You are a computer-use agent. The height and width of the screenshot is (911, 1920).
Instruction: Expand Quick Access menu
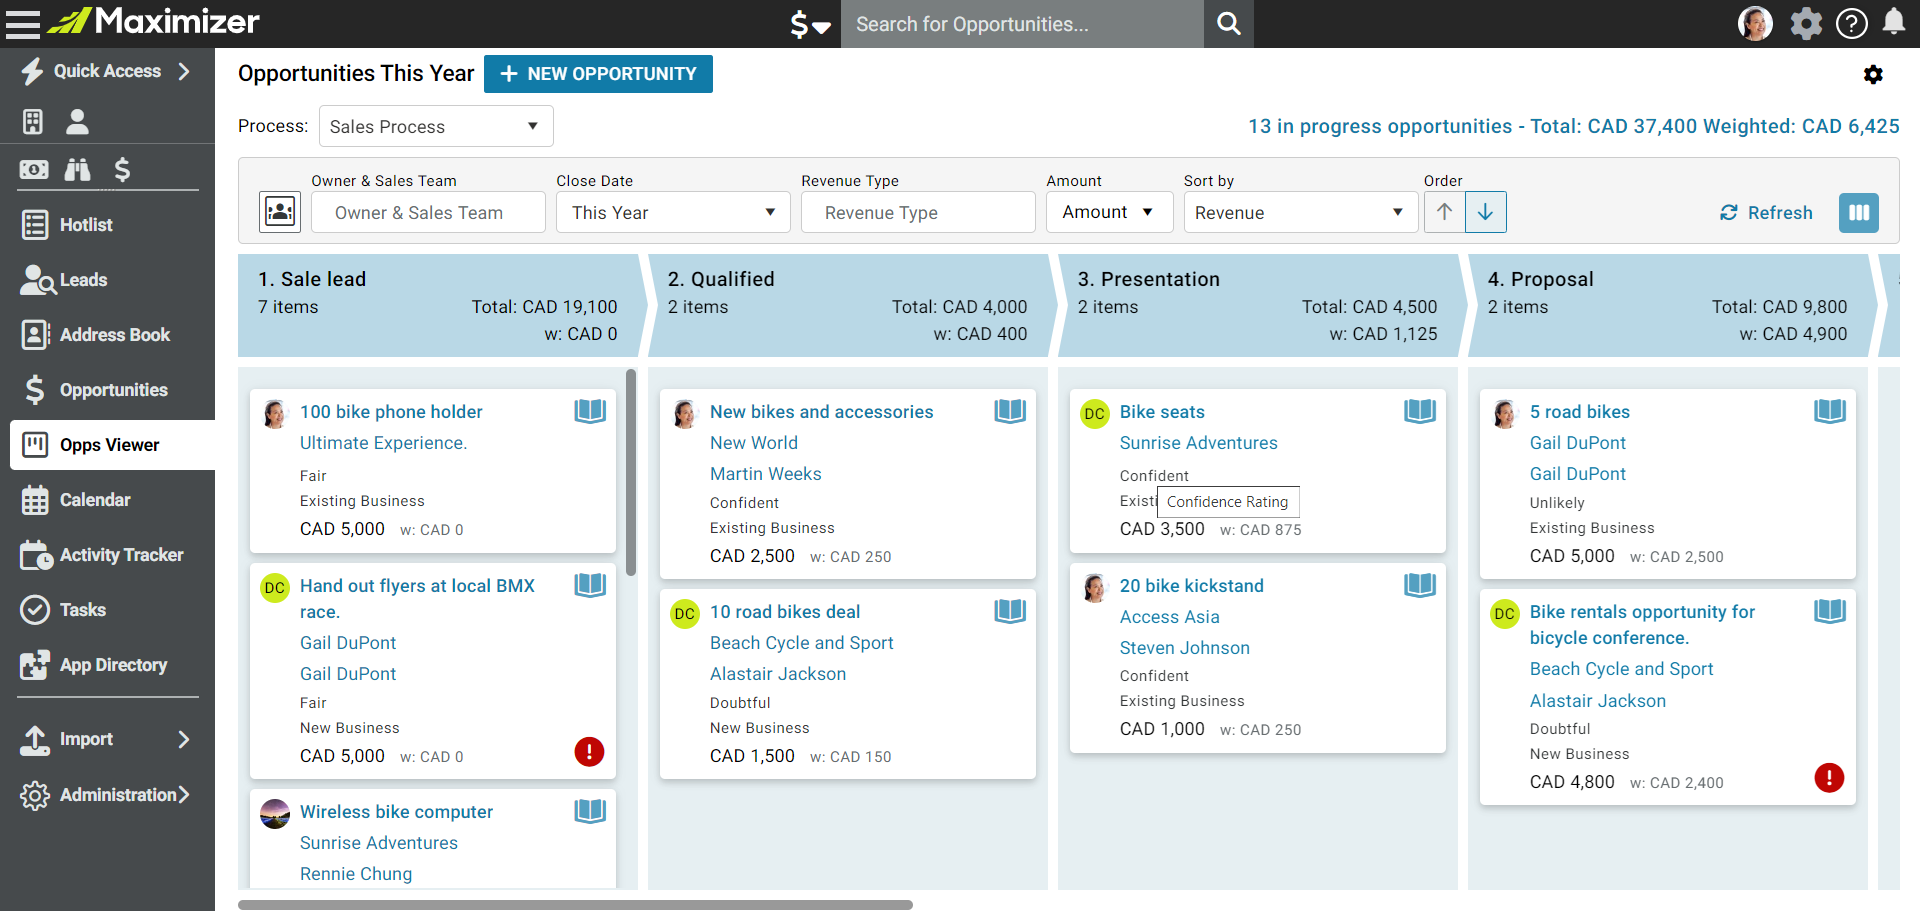[107, 71]
